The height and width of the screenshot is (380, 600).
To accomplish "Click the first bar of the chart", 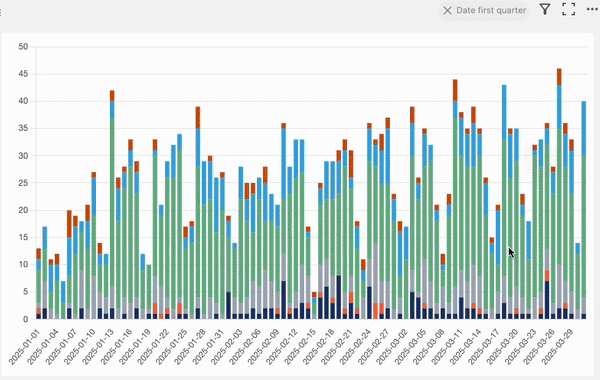I will point(39,284).
